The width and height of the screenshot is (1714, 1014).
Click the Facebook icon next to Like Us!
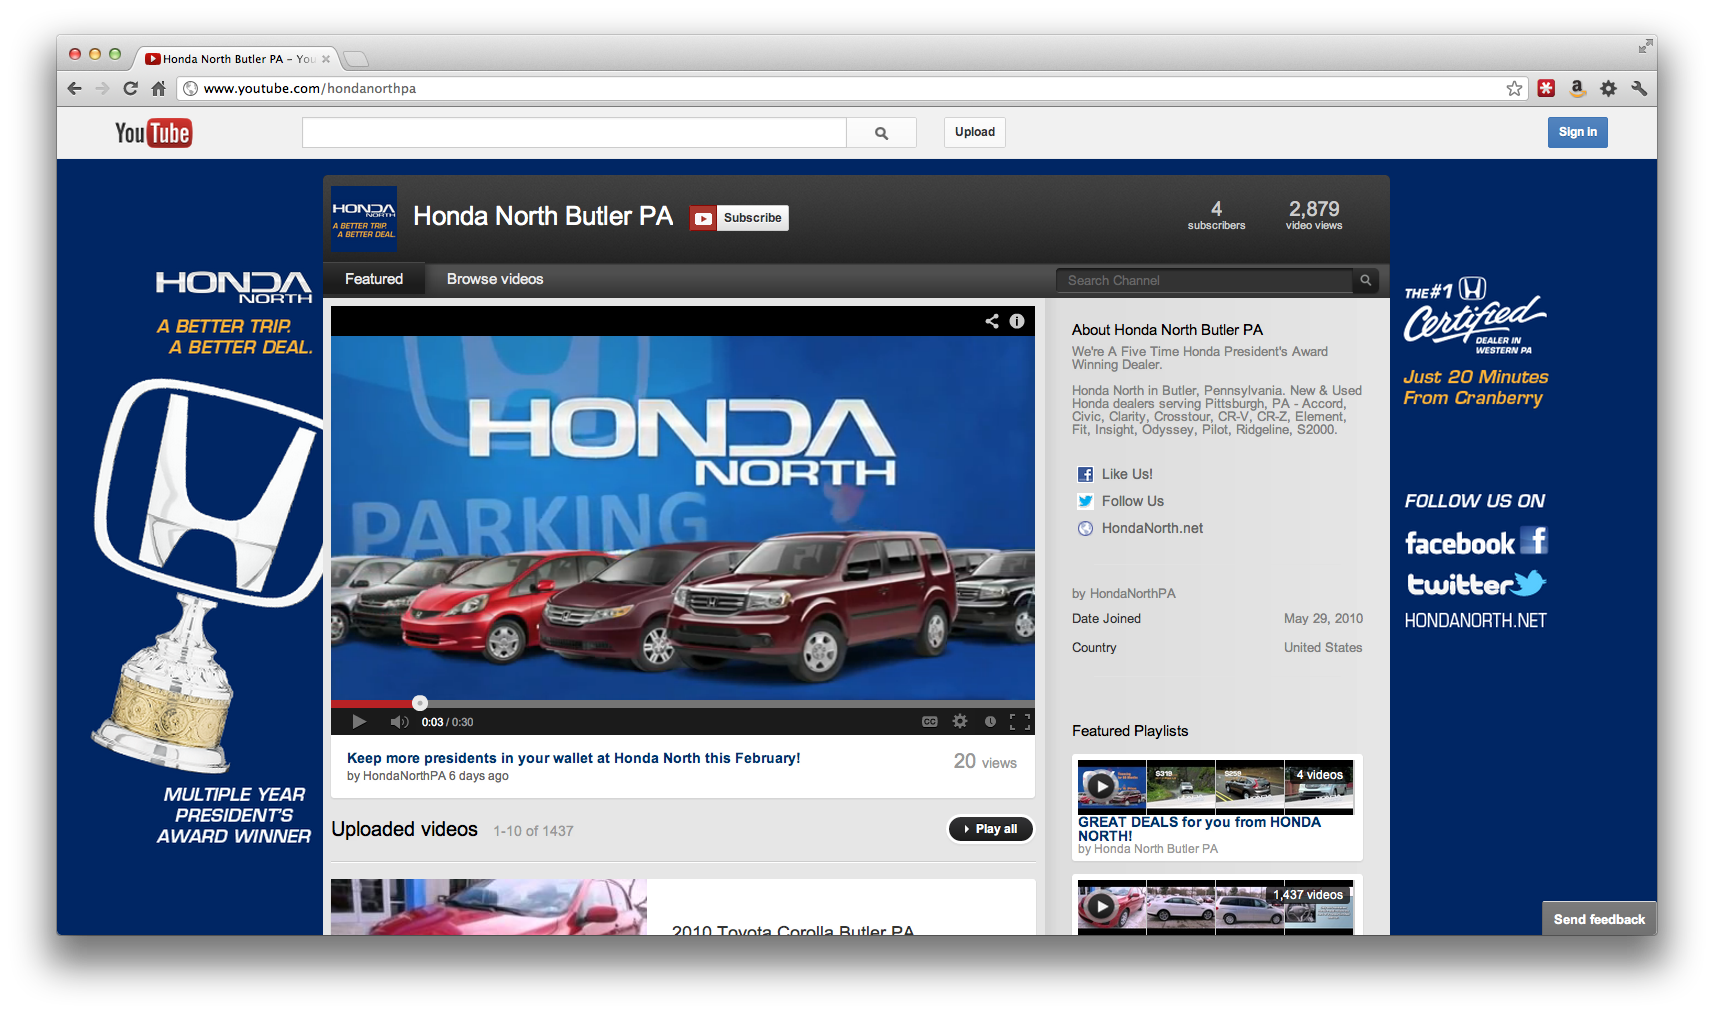(x=1084, y=473)
